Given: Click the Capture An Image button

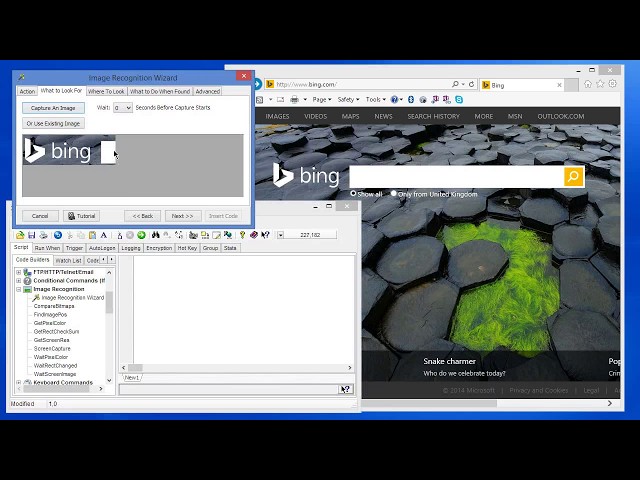Looking at the screenshot, I should [53, 108].
